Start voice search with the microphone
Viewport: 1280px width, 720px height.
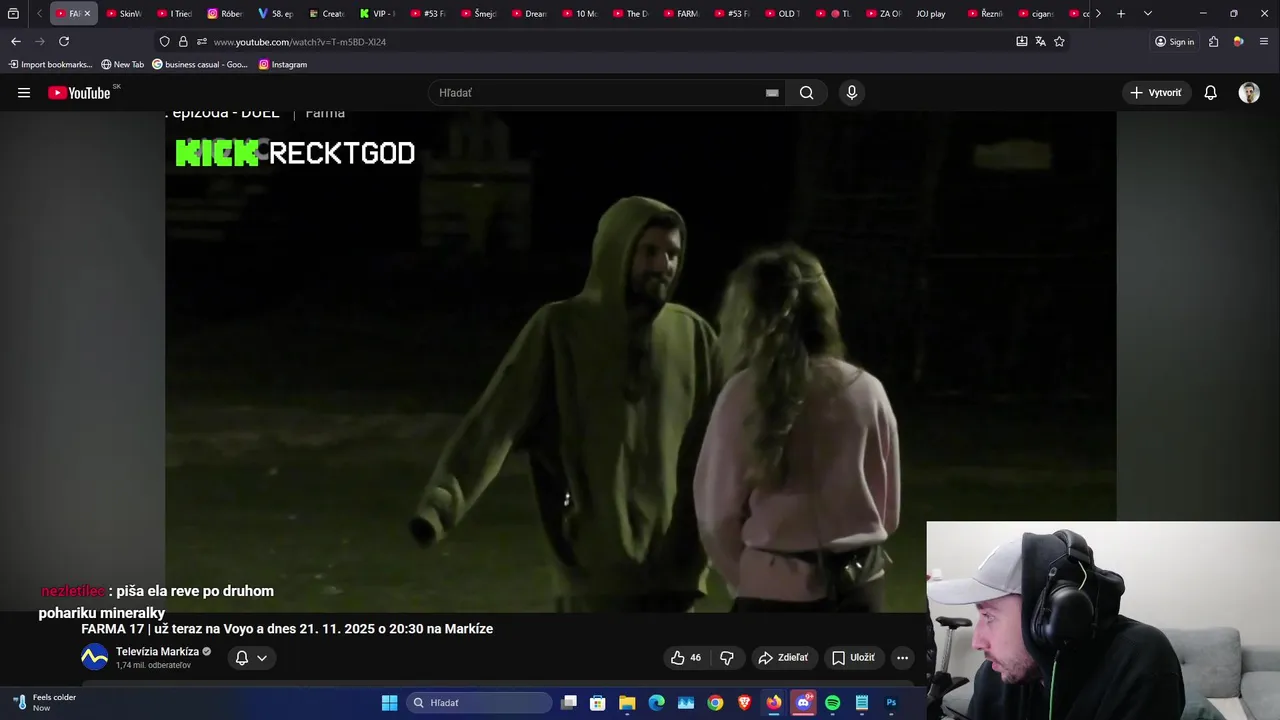(851, 93)
